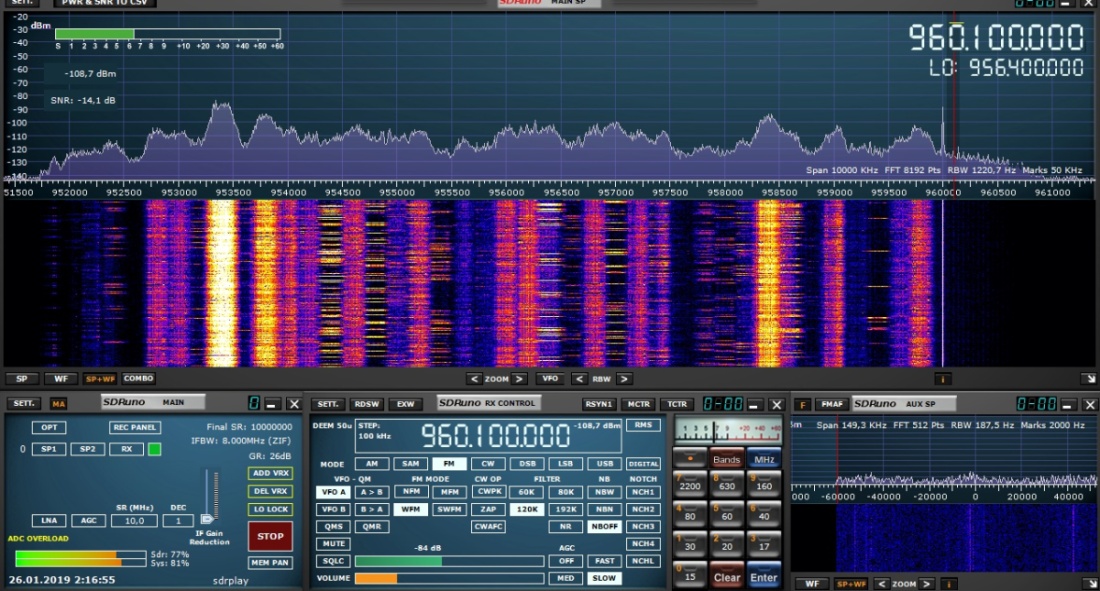Click Aux SP corner resize arrow icon

[x=1090, y=584]
